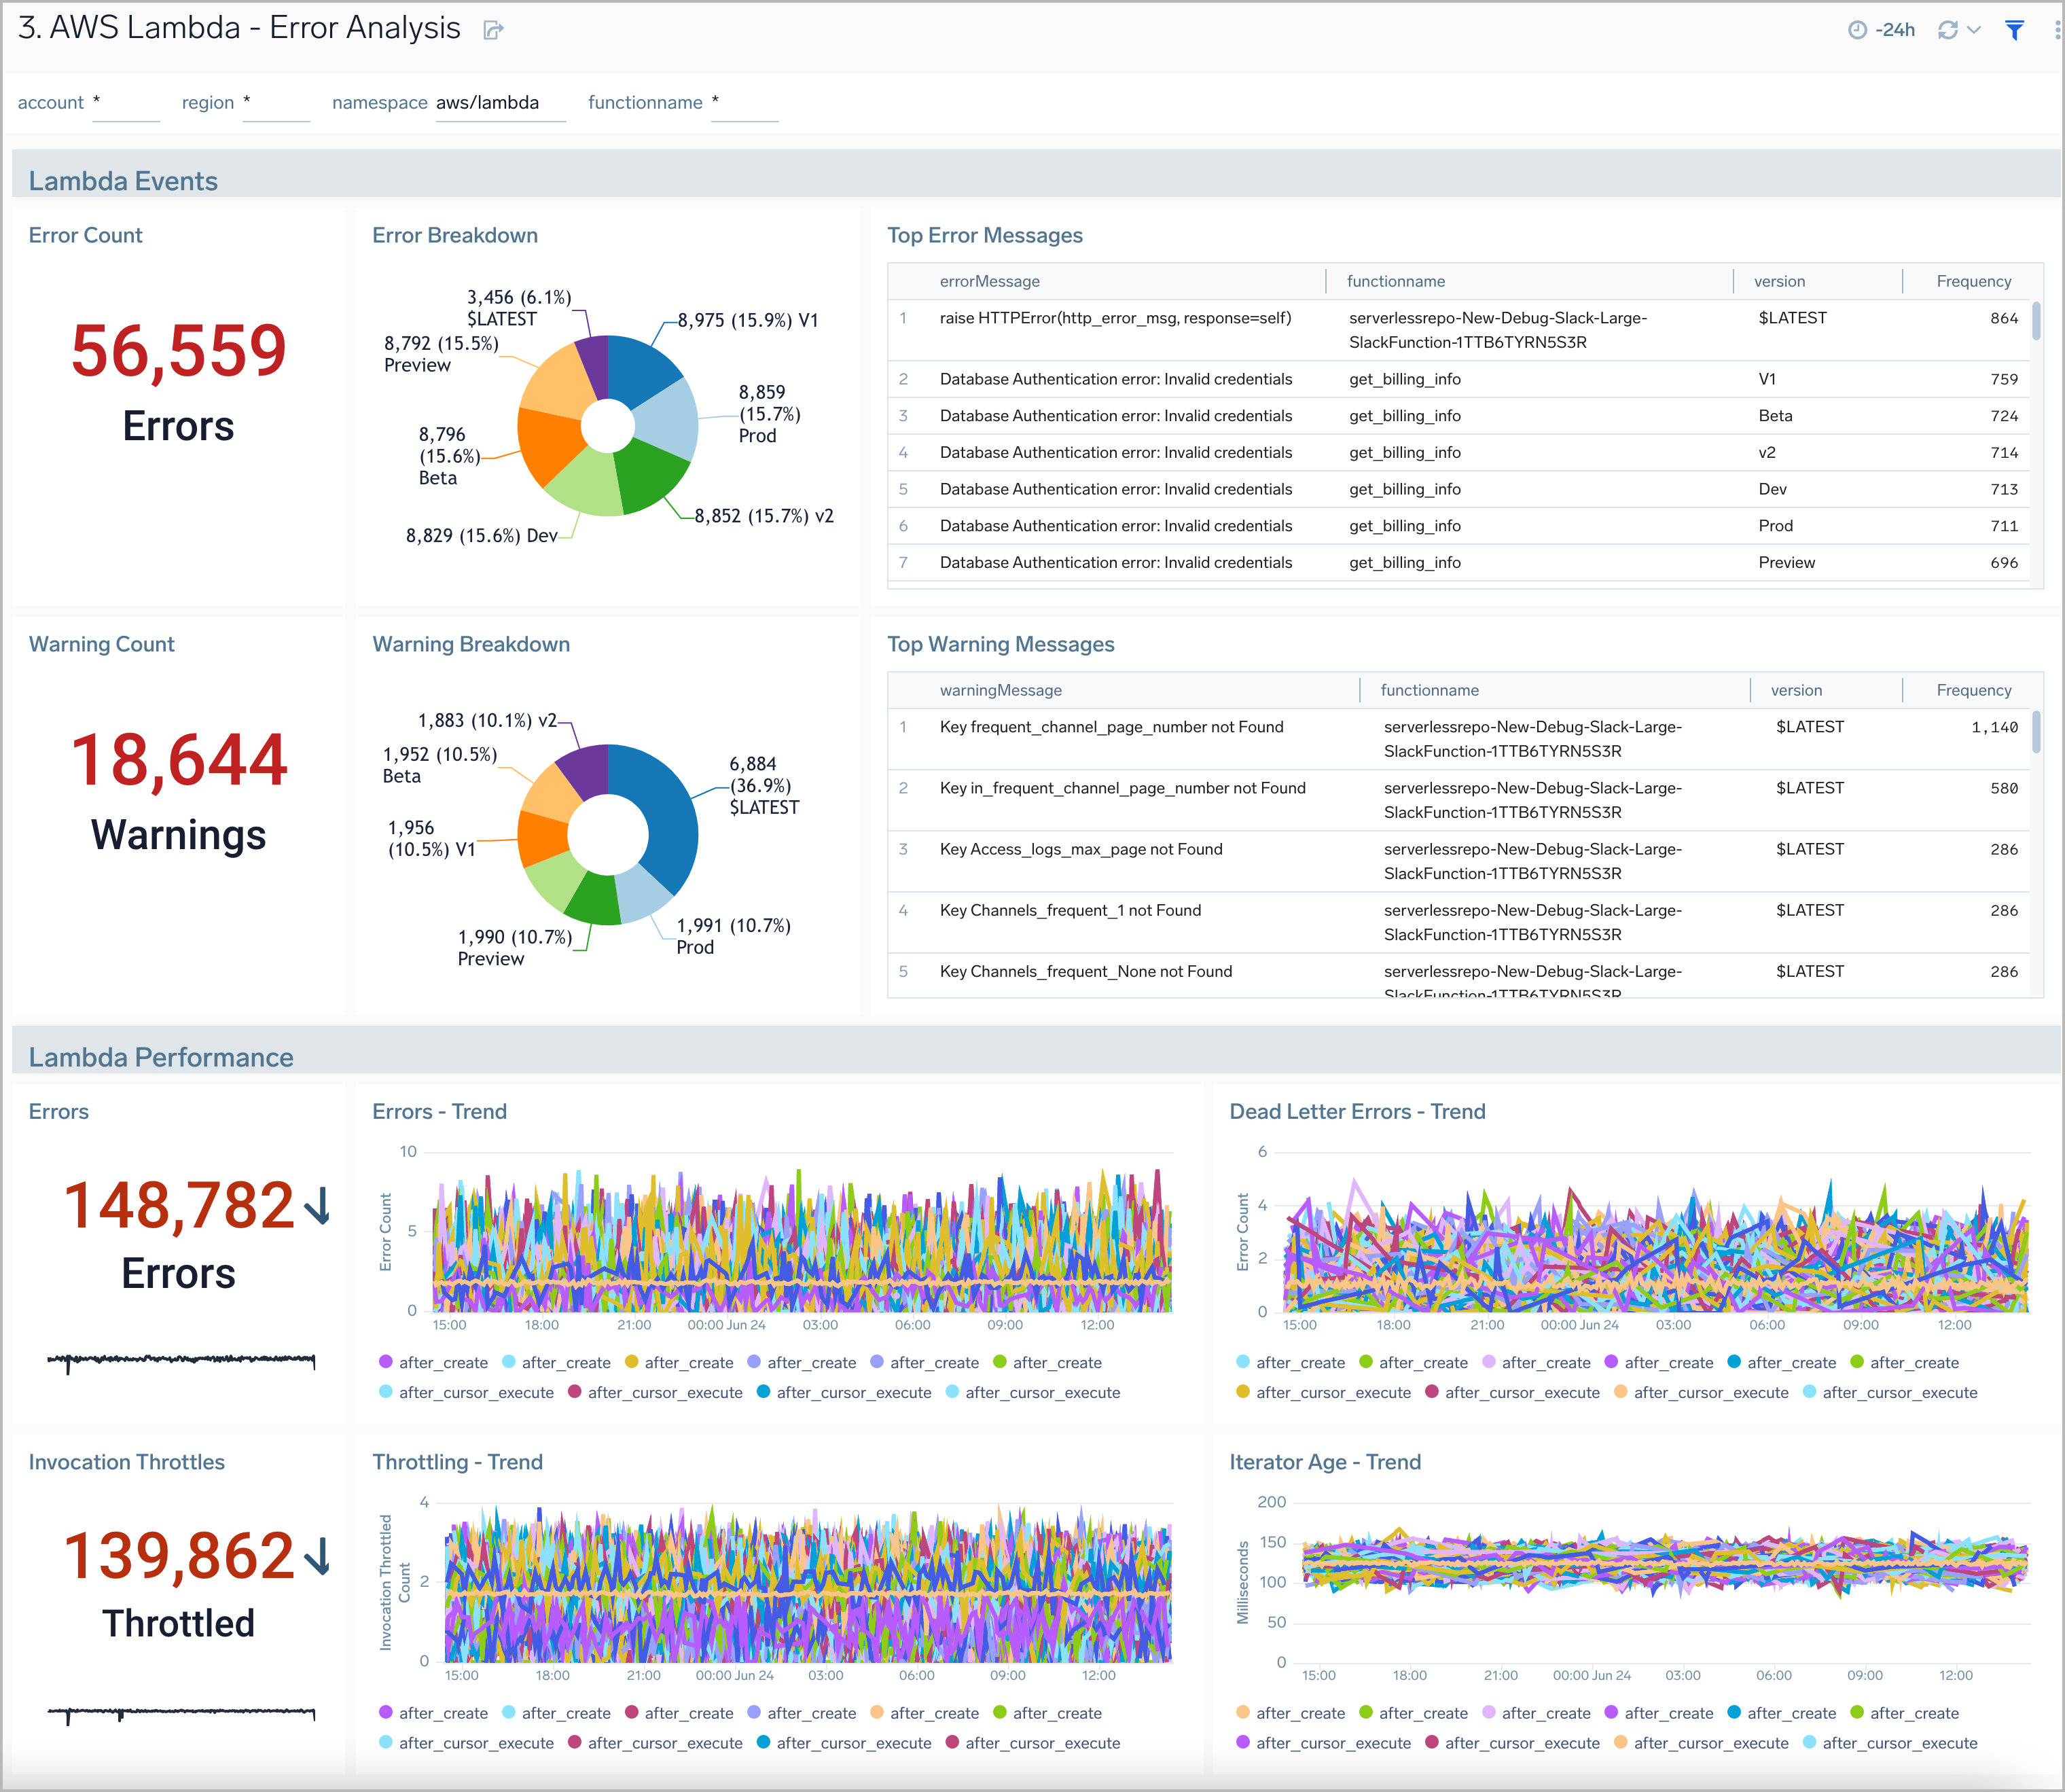Toggle after_create in the Dead Letter Errors legend
Screen dimensions: 2065x1792
[x=1300, y=1362]
